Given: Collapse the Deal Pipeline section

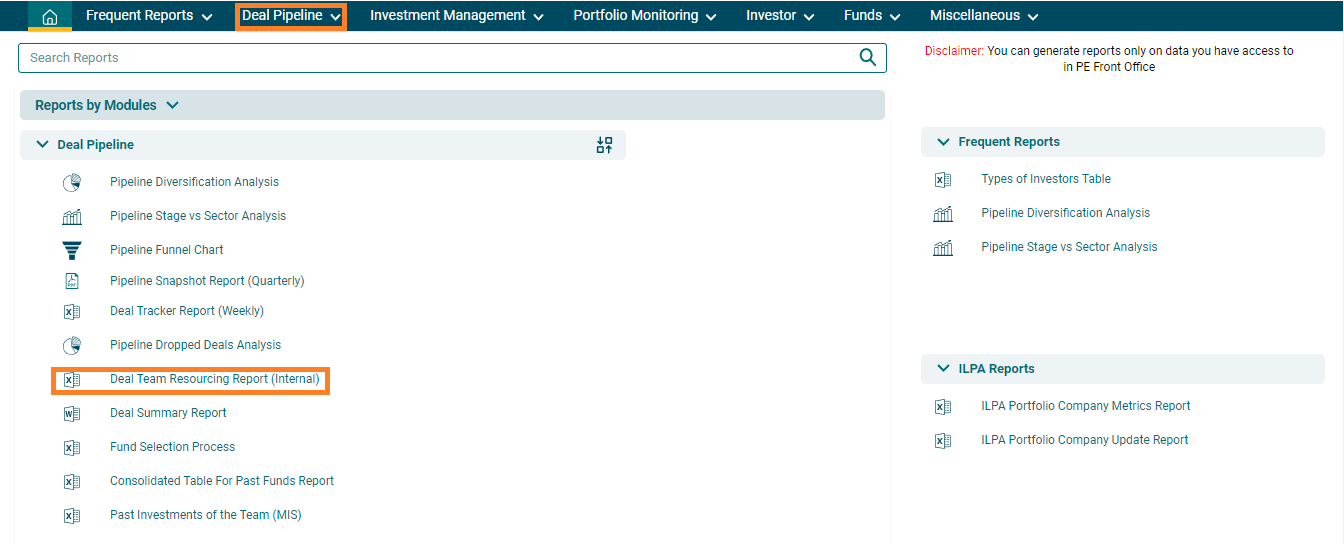Looking at the screenshot, I should (x=42, y=145).
